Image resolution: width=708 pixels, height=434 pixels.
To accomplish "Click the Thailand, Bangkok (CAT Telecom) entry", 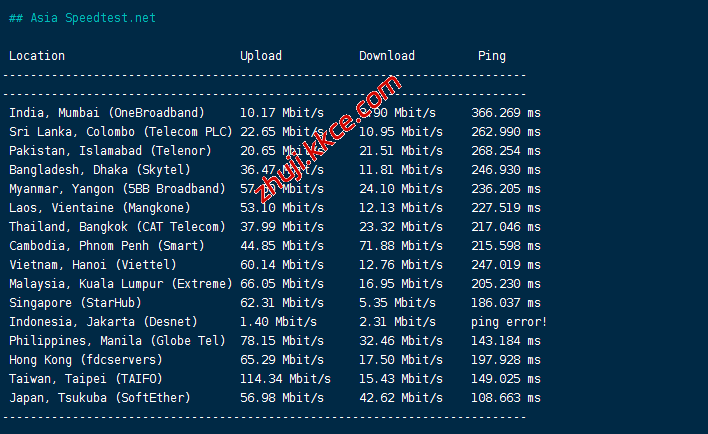I will pyautogui.click(x=117, y=227).
